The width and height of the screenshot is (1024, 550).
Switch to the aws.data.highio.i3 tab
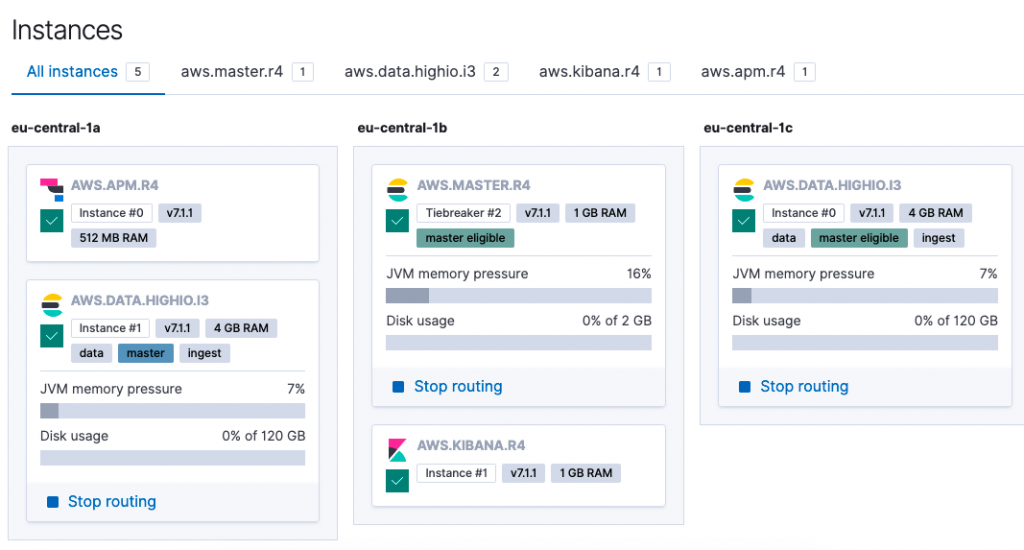[426, 72]
